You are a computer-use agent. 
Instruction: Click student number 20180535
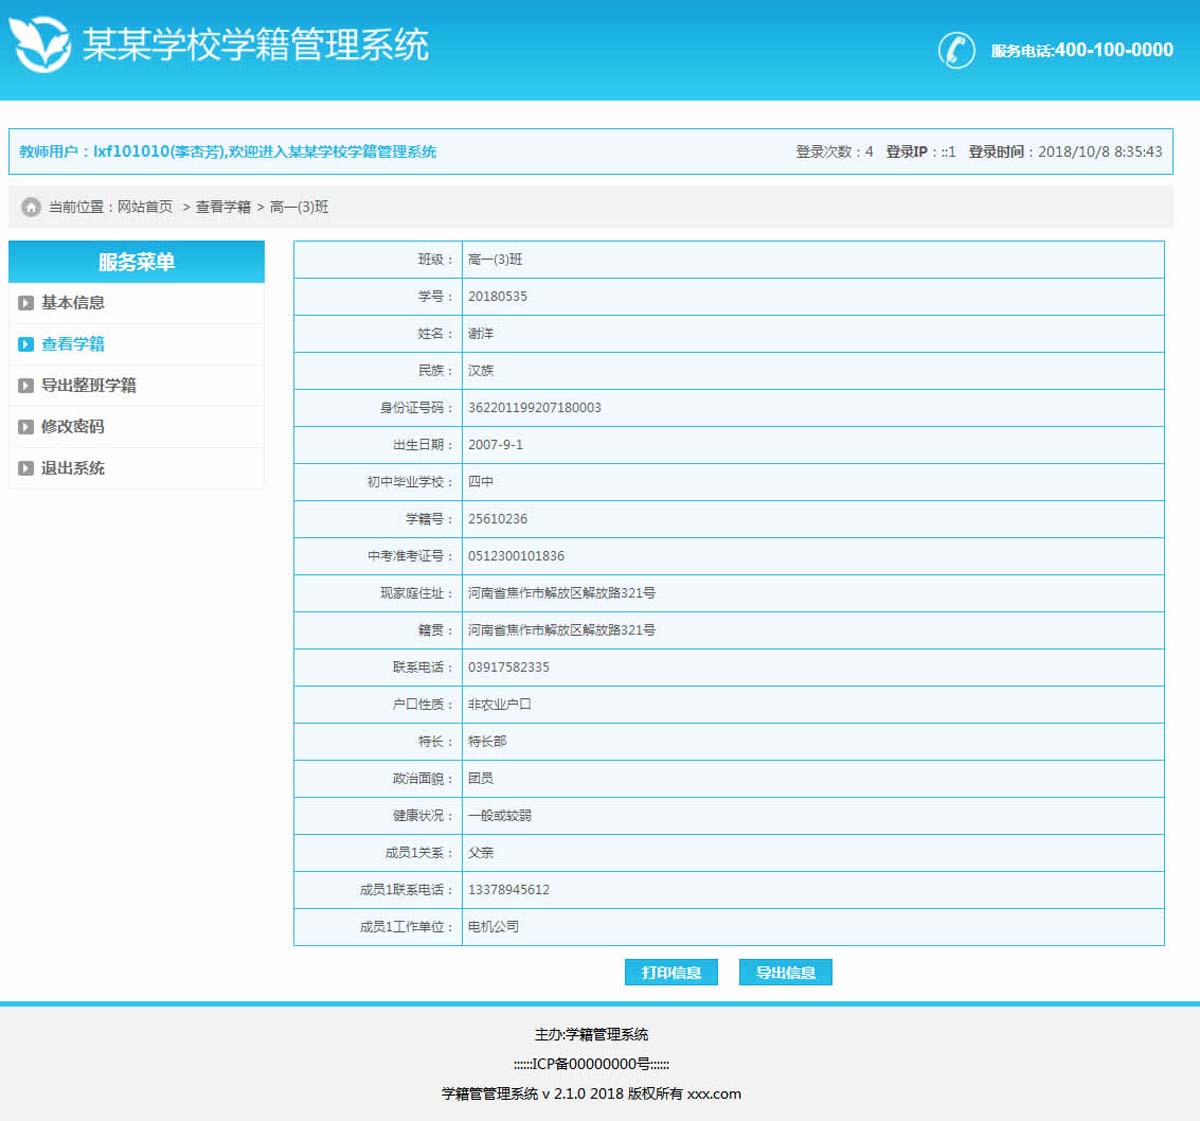(498, 297)
